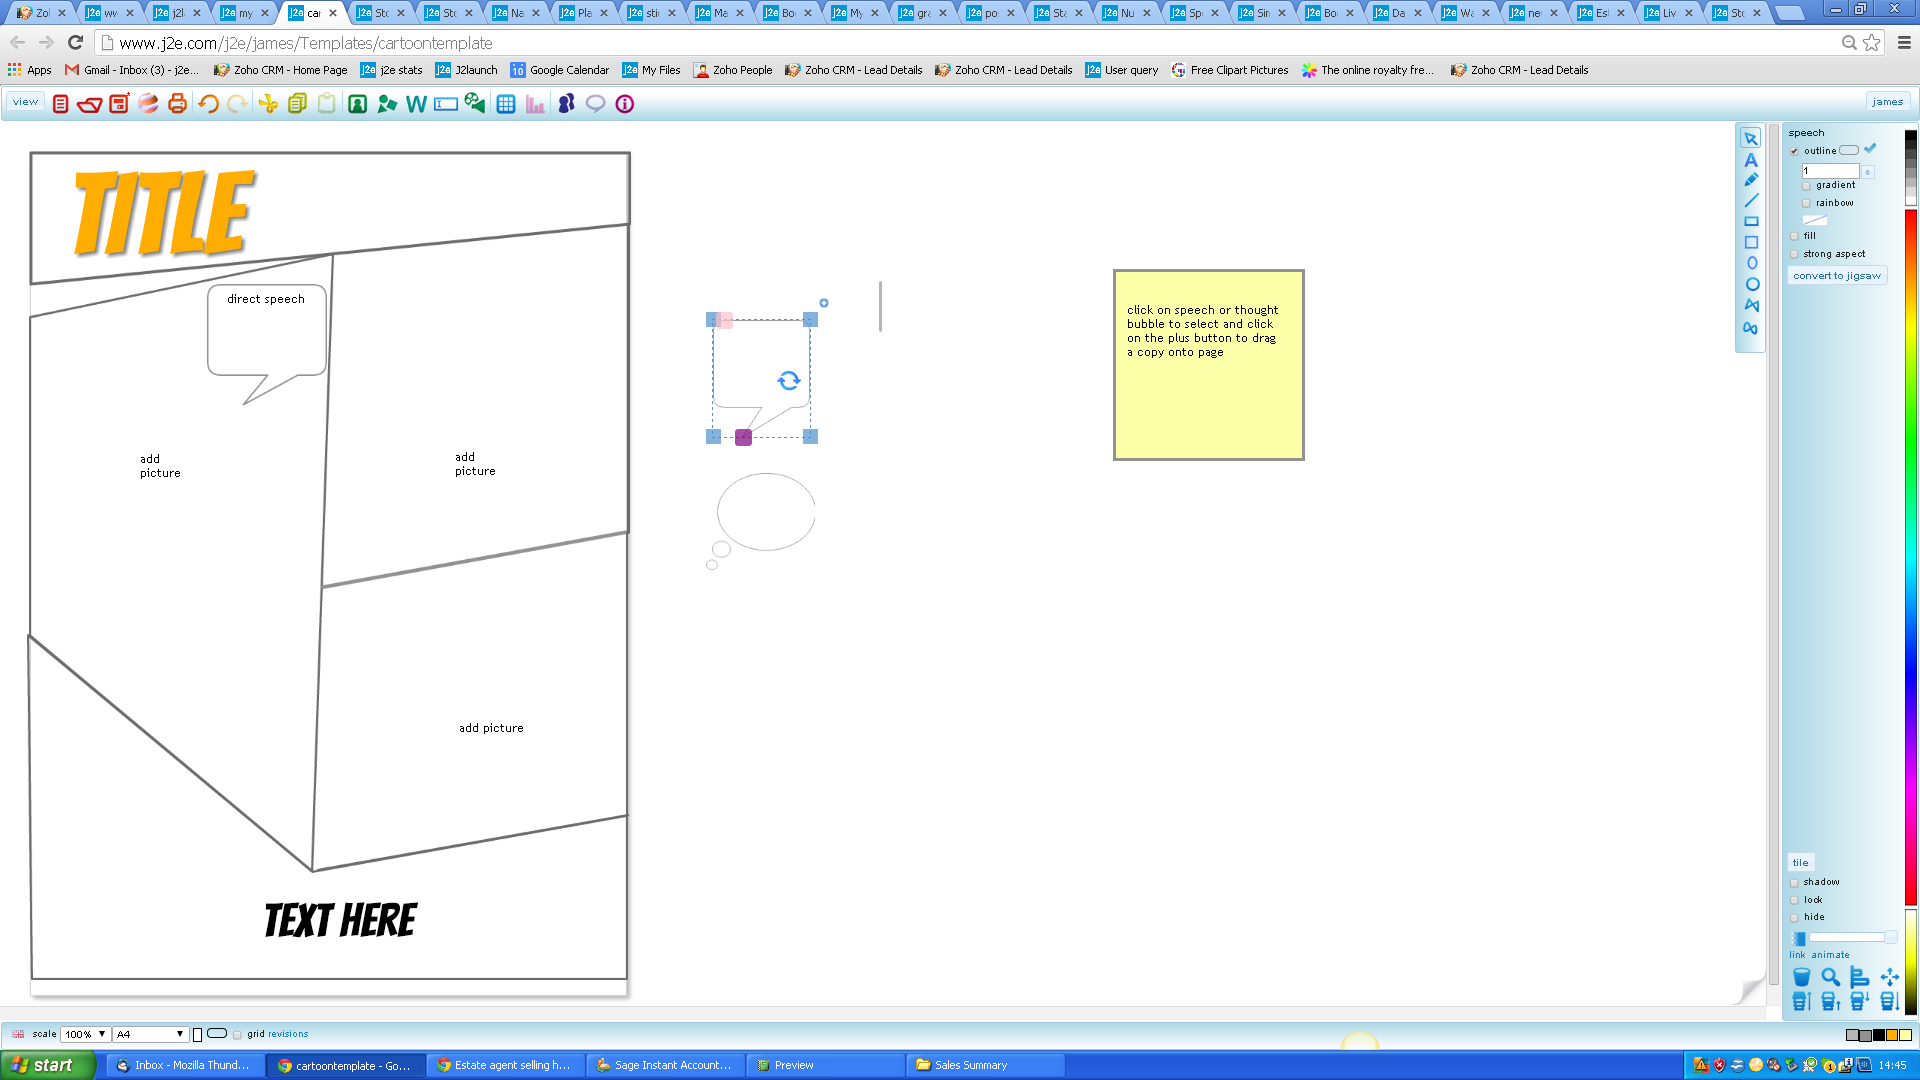Open the A4 page size dropdown

(x=150, y=1035)
